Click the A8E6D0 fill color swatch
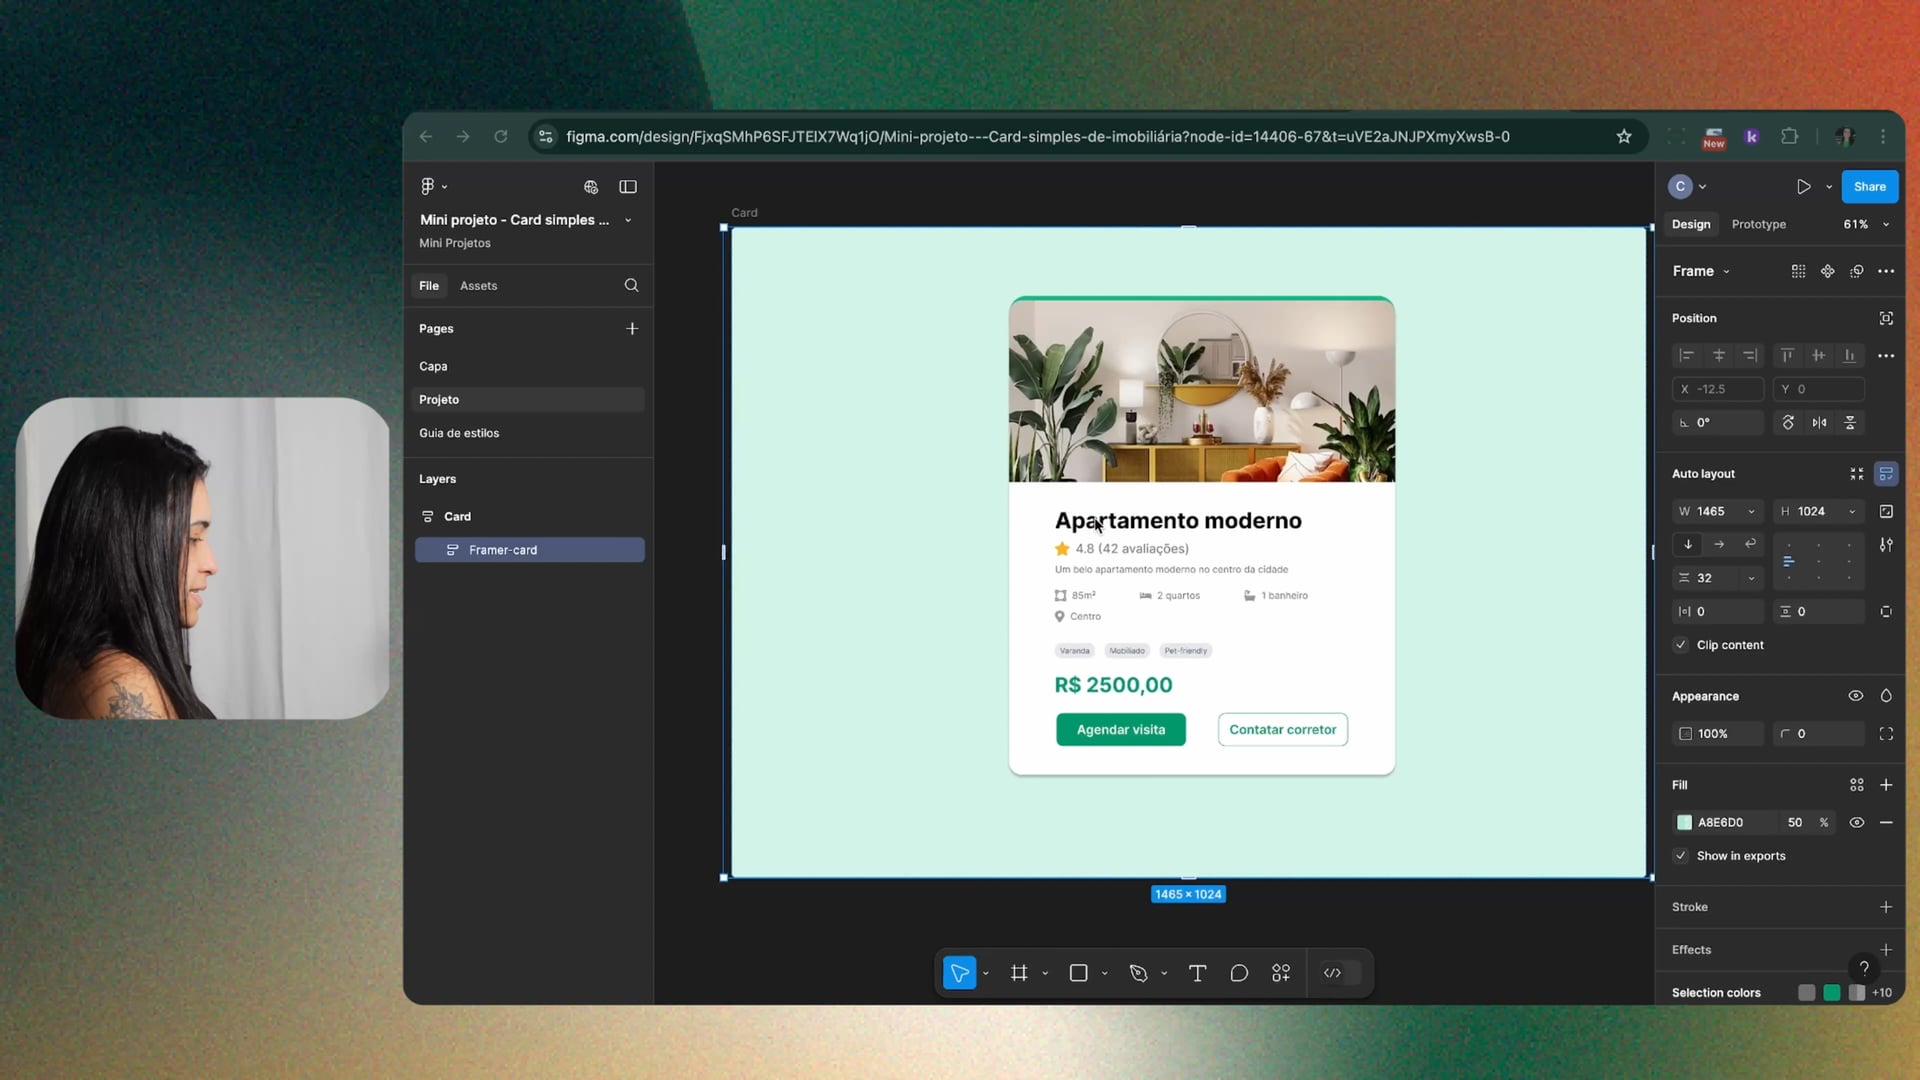The width and height of the screenshot is (1920, 1080). (1685, 822)
